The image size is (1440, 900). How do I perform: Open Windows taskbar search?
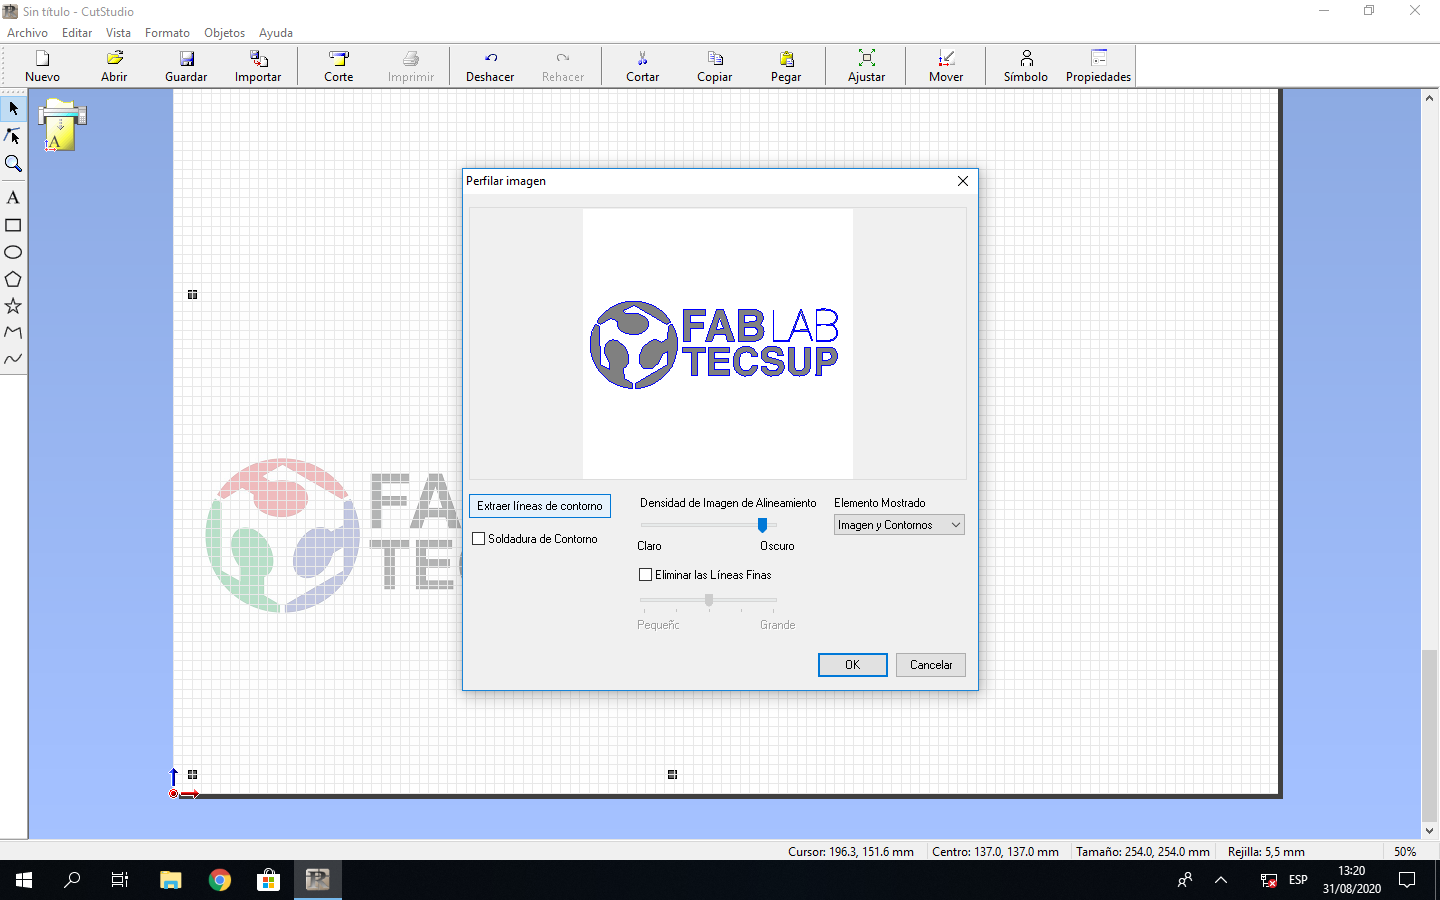tap(72, 880)
